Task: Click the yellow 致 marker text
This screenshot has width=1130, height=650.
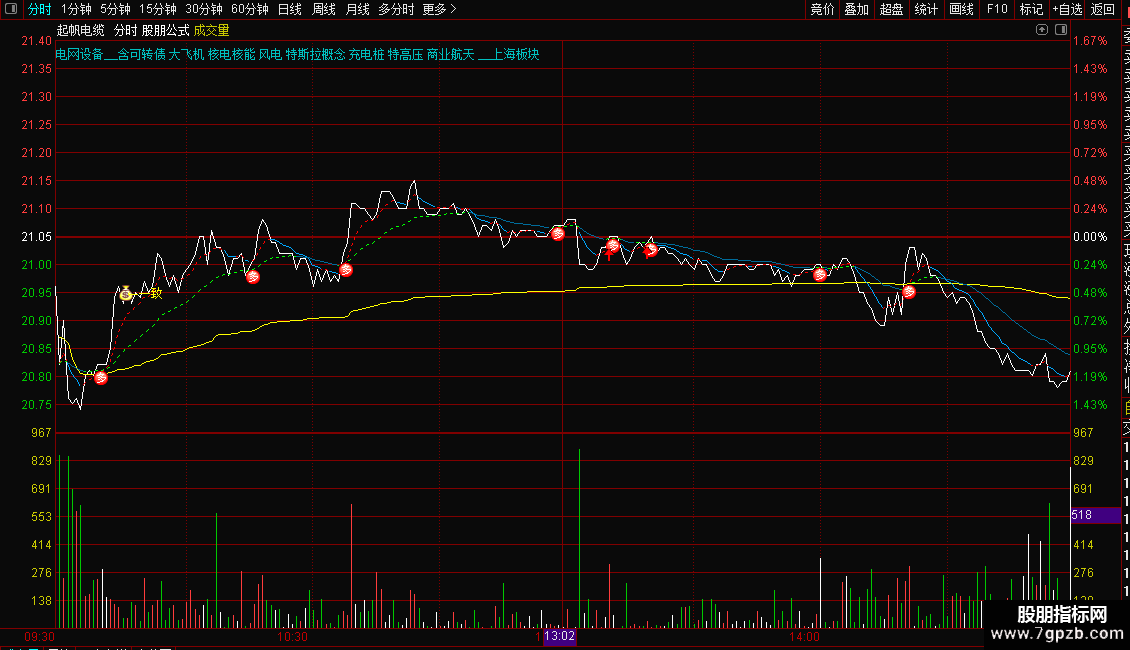Action: (x=156, y=293)
